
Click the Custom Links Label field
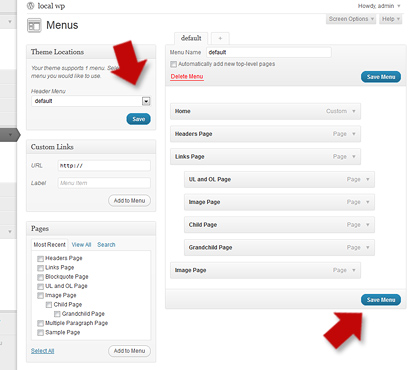[x=104, y=183]
